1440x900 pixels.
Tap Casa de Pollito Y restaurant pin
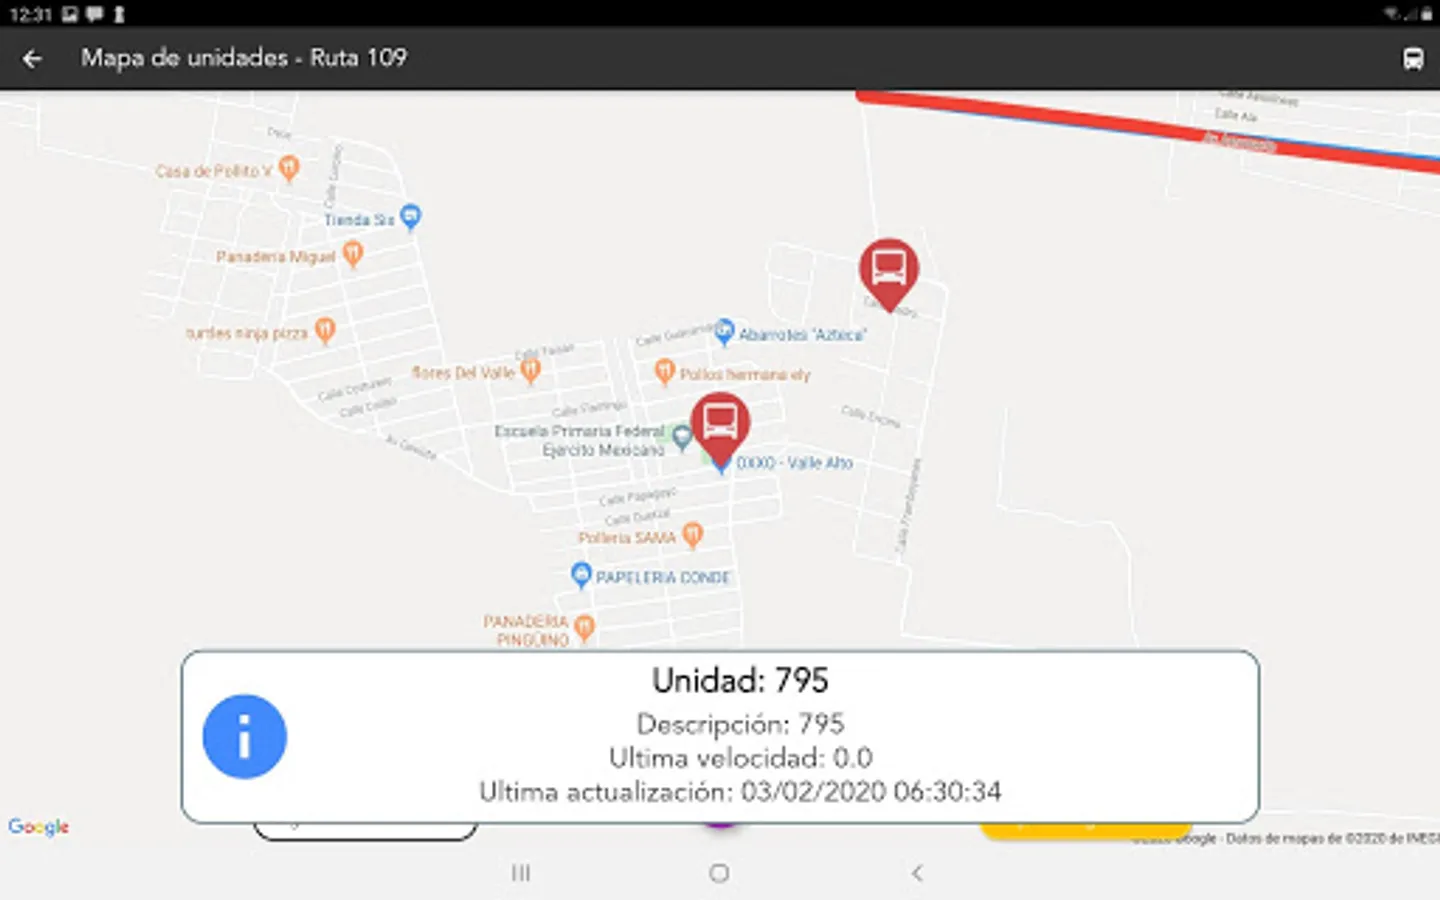(289, 168)
